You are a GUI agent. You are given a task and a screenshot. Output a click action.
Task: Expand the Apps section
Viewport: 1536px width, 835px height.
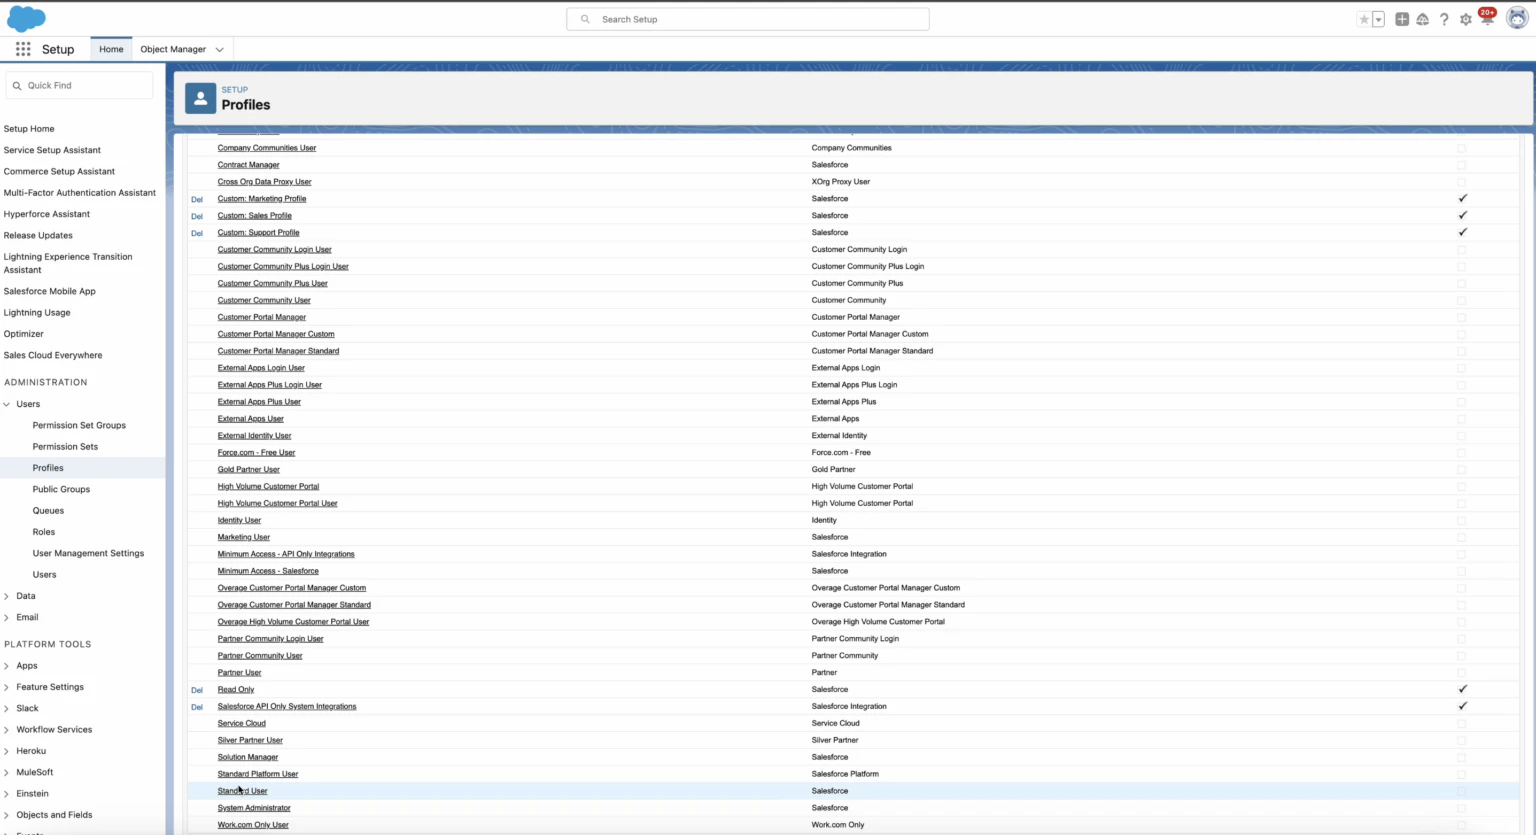[7, 666]
